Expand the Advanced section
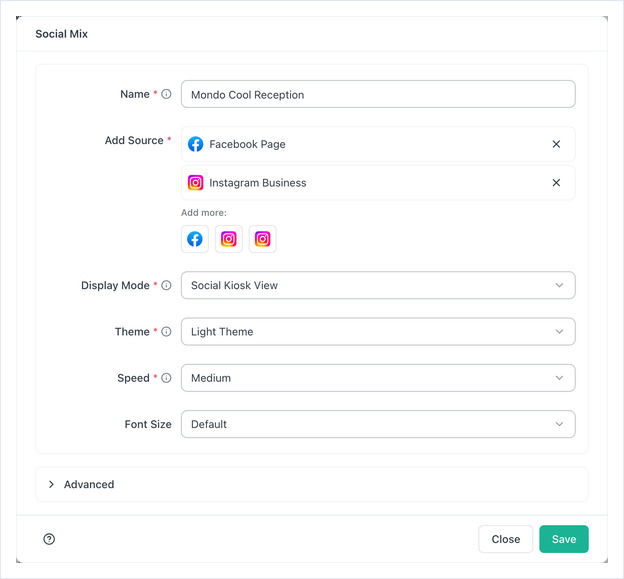The image size is (624, 579). point(312,484)
